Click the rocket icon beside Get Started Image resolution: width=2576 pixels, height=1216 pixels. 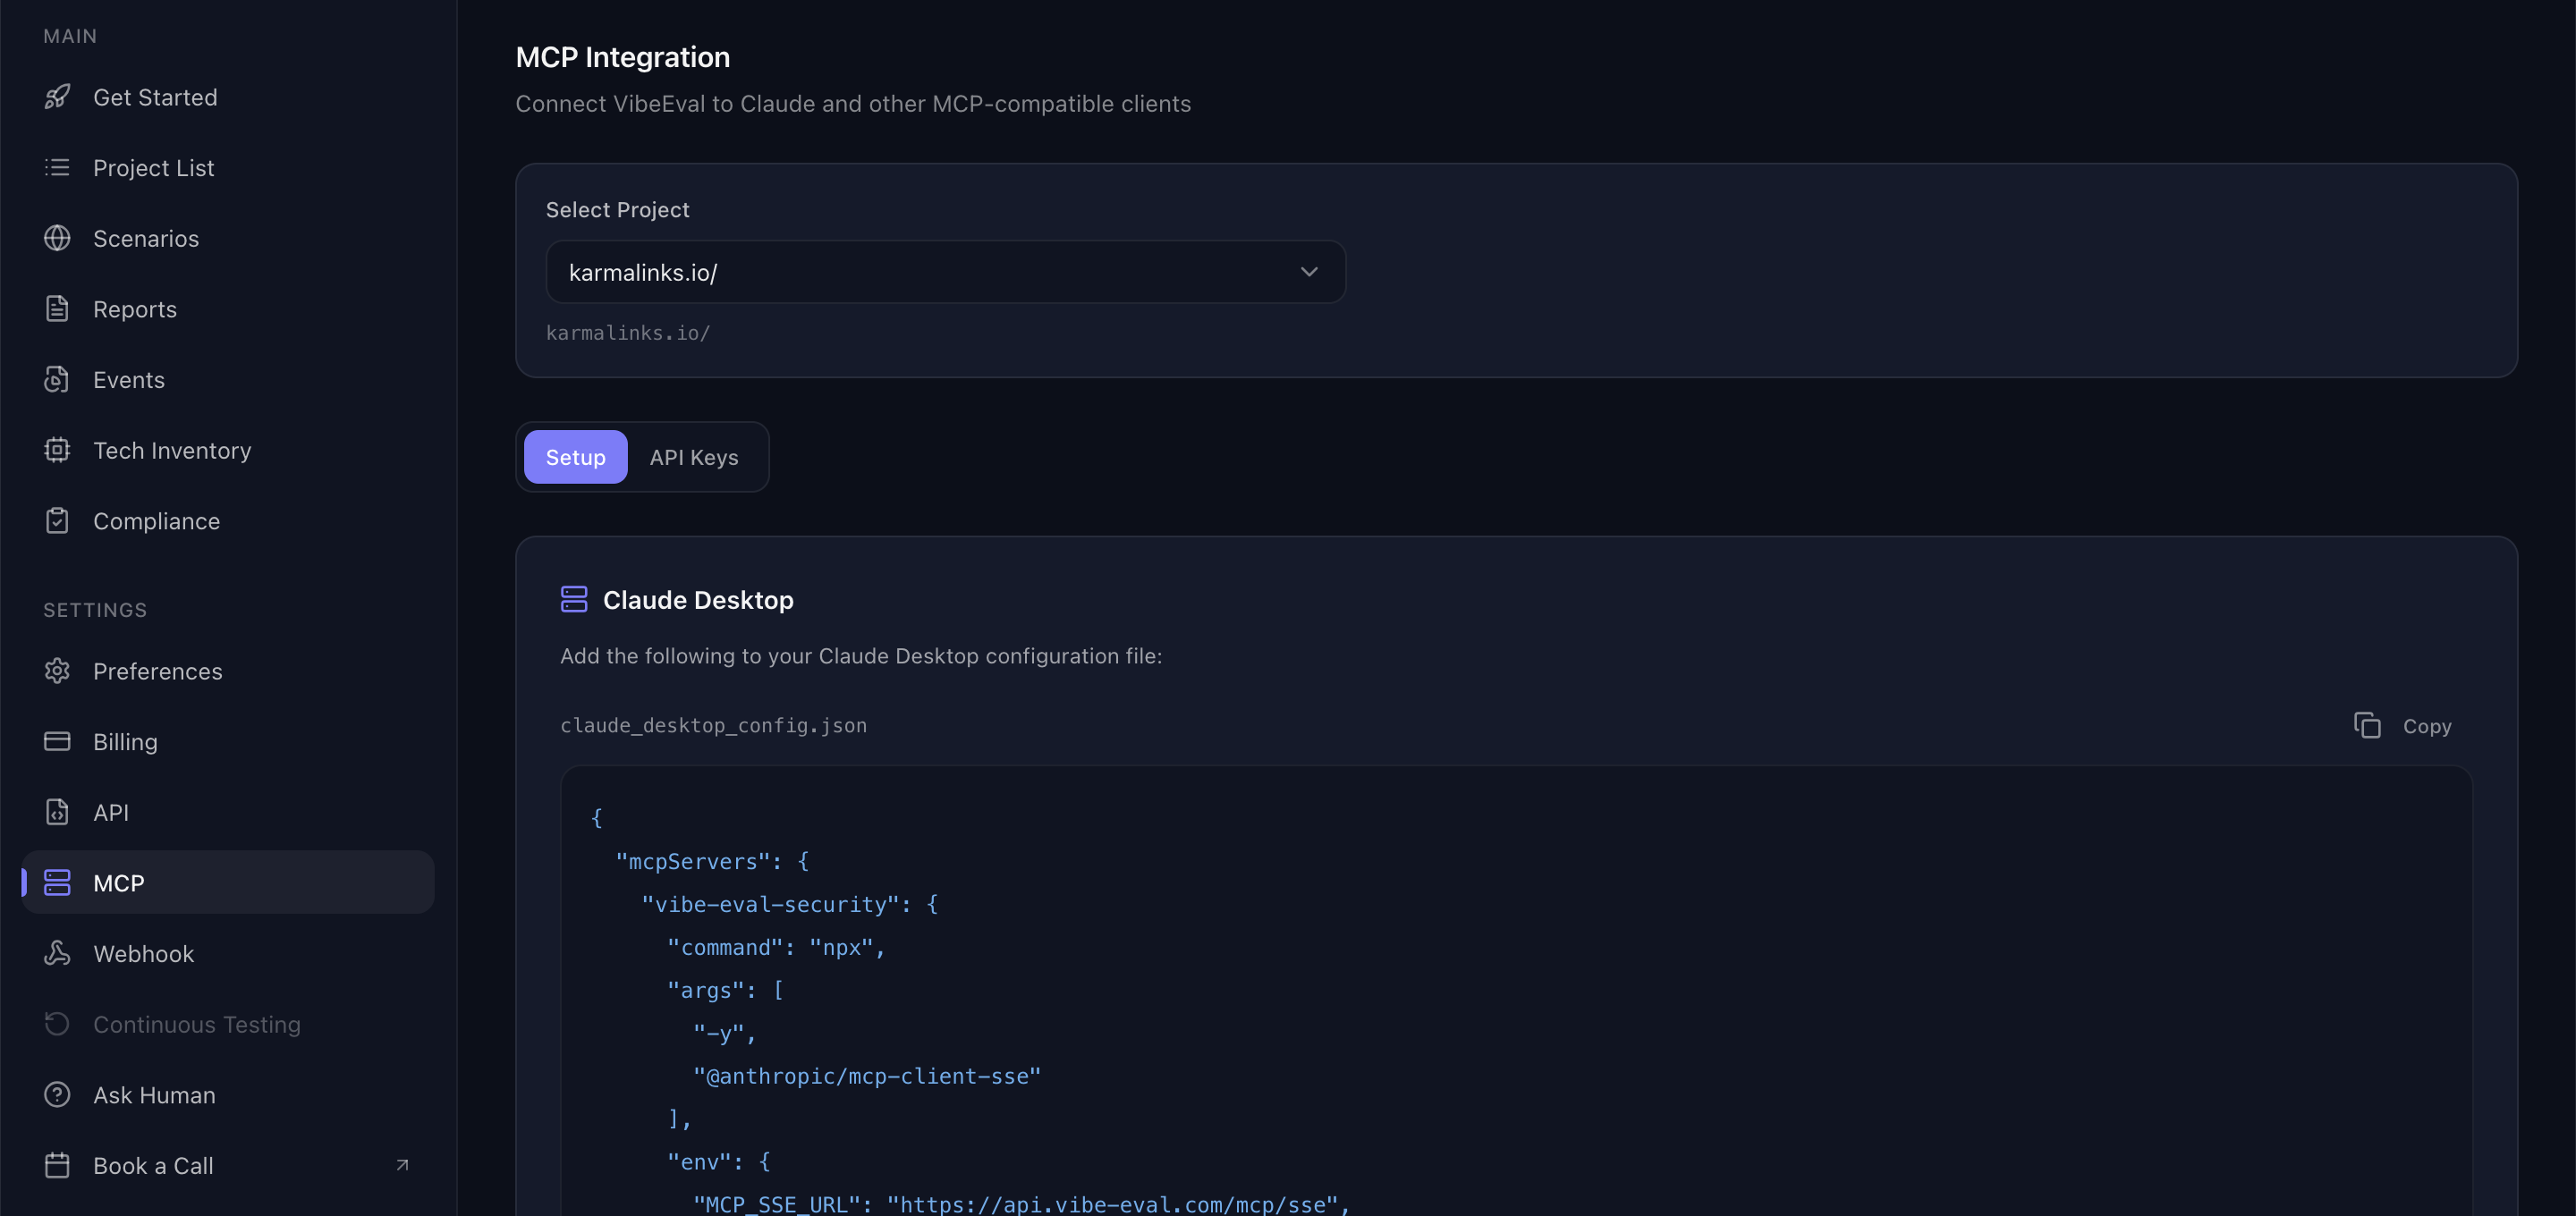57,97
